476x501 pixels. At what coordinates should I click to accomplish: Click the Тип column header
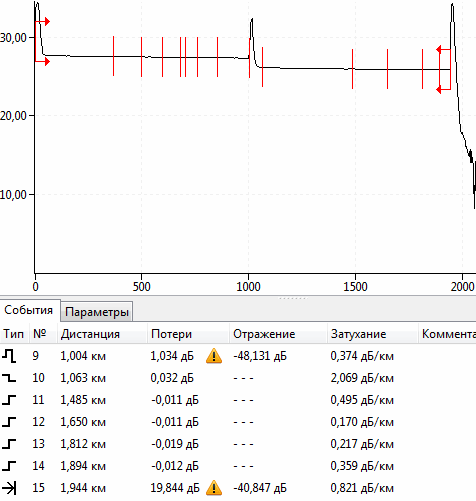point(14,334)
